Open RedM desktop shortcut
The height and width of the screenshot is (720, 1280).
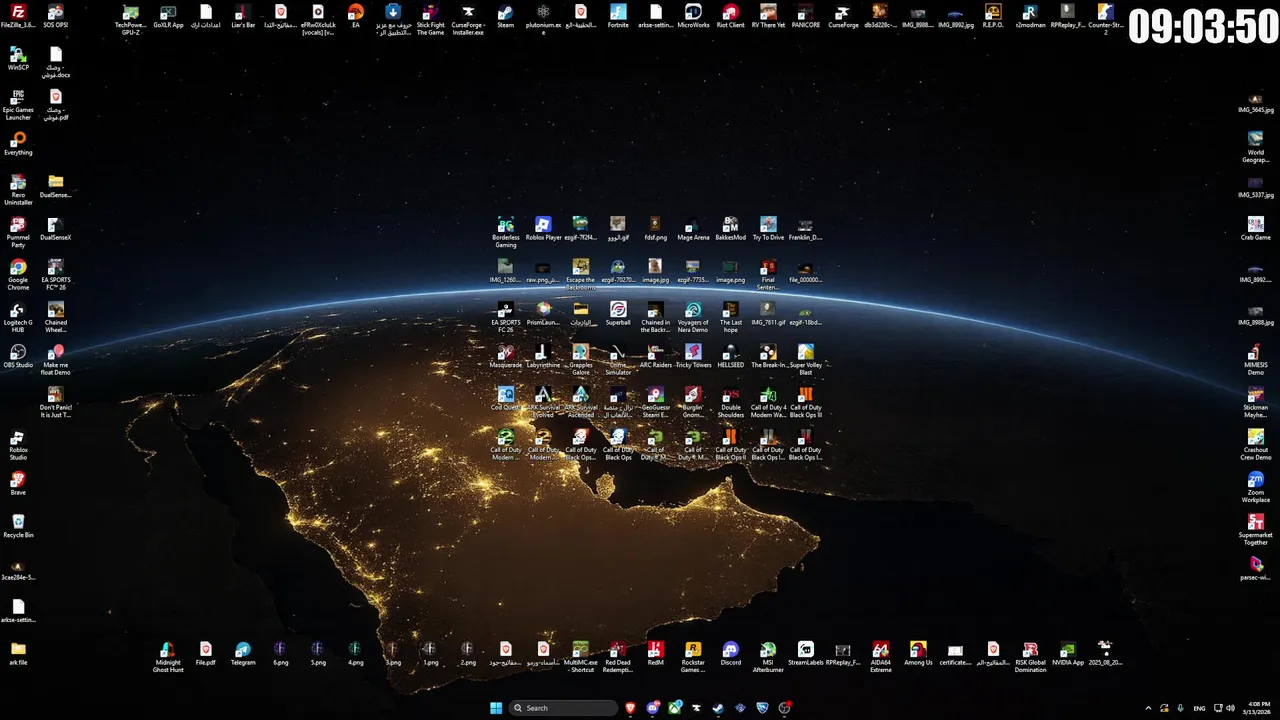(656, 653)
